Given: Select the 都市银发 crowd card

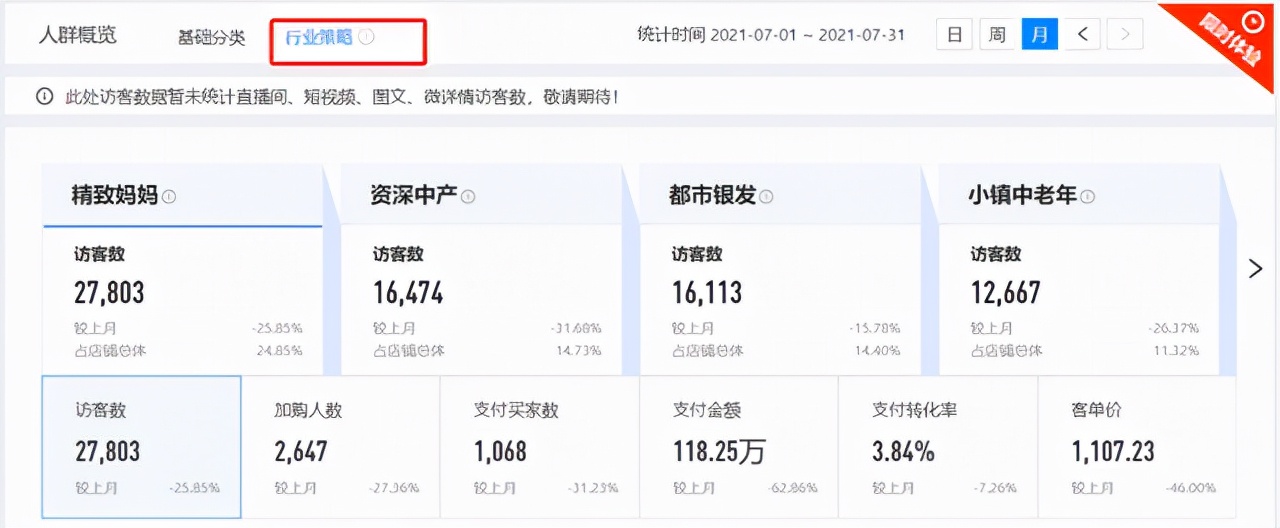Looking at the screenshot, I should [780, 270].
